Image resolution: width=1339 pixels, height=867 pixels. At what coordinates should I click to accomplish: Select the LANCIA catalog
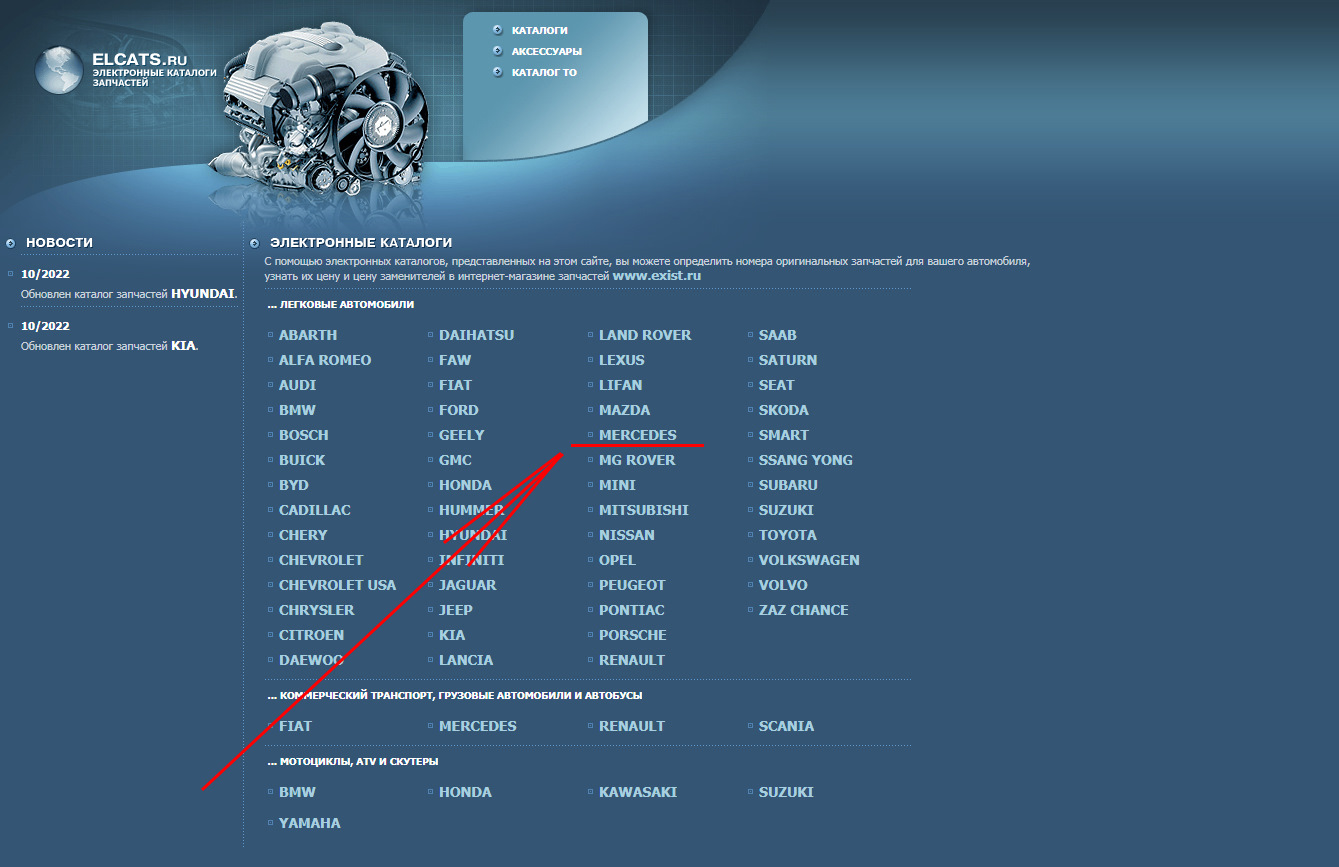466,660
